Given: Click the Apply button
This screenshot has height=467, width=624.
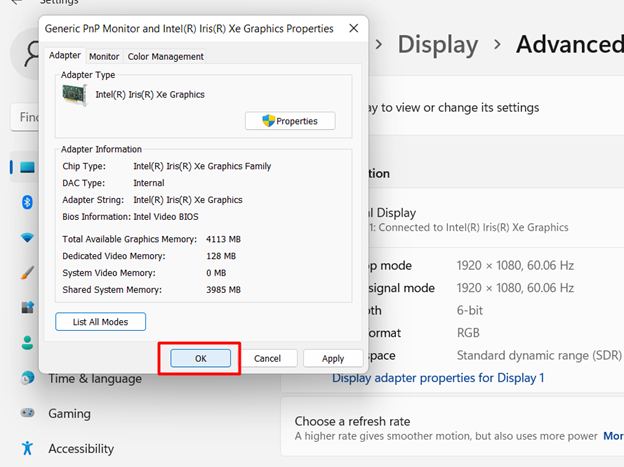Looking at the screenshot, I should [x=333, y=358].
